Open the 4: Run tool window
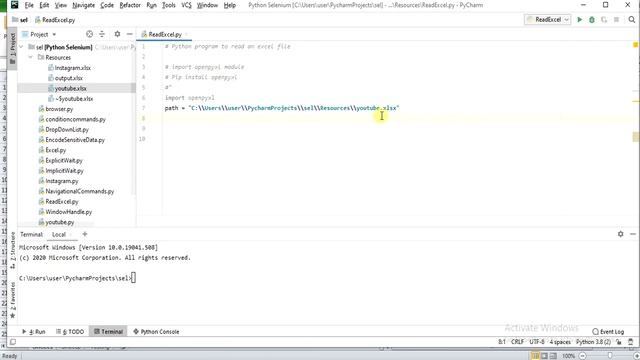The image size is (640, 360). tap(34, 331)
